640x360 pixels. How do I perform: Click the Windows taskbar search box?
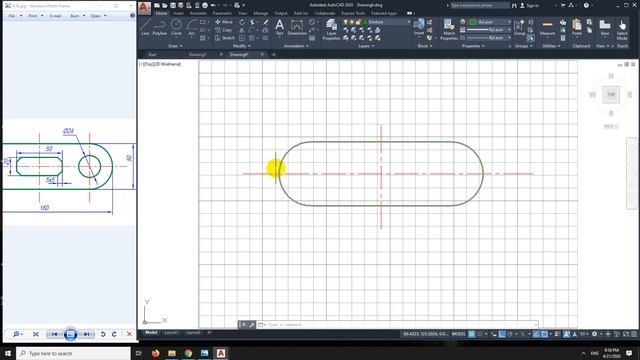tap(73, 353)
